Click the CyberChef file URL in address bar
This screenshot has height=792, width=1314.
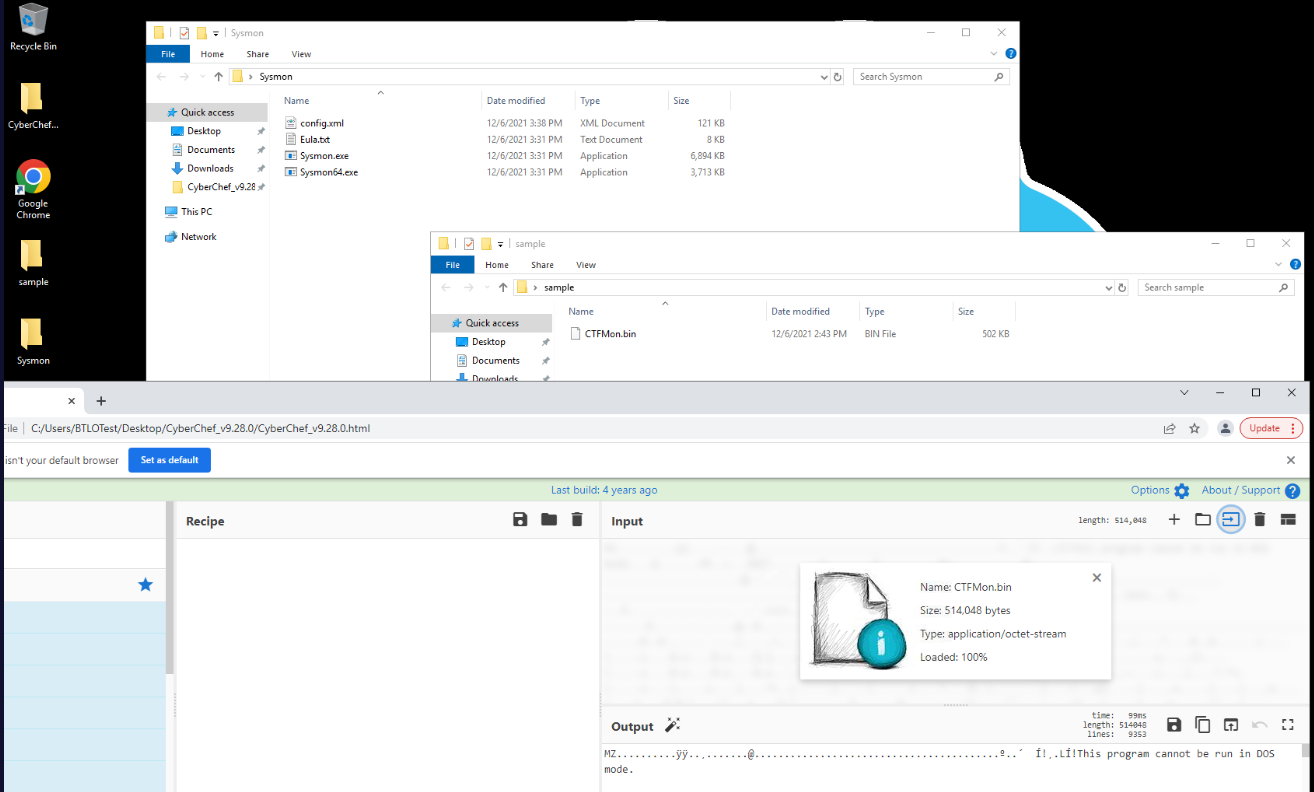tap(201, 428)
